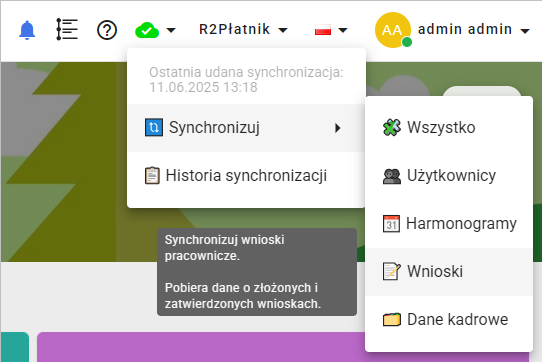Screen dimensions: 542x362
Task: Expand the Synchronizuj submenu arrow
Action: [x=338, y=128]
